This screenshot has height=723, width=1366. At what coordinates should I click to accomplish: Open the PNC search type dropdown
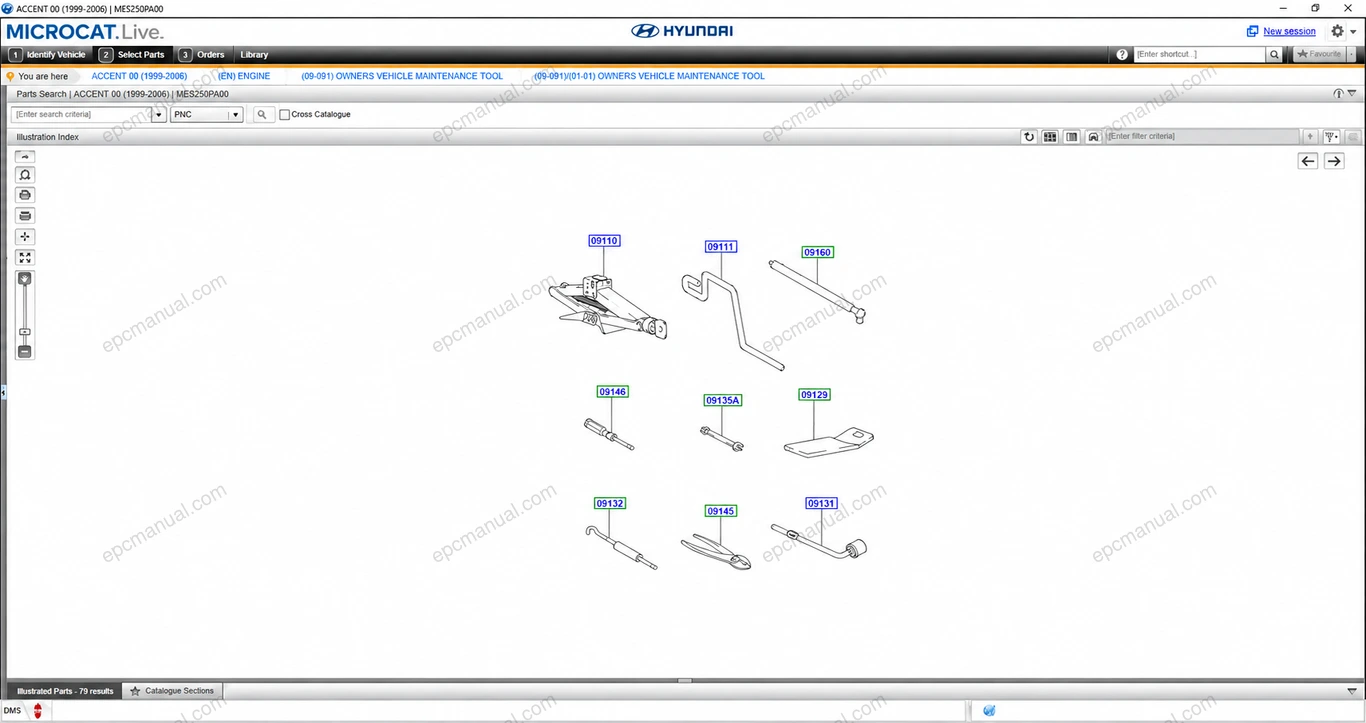(x=236, y=115)
